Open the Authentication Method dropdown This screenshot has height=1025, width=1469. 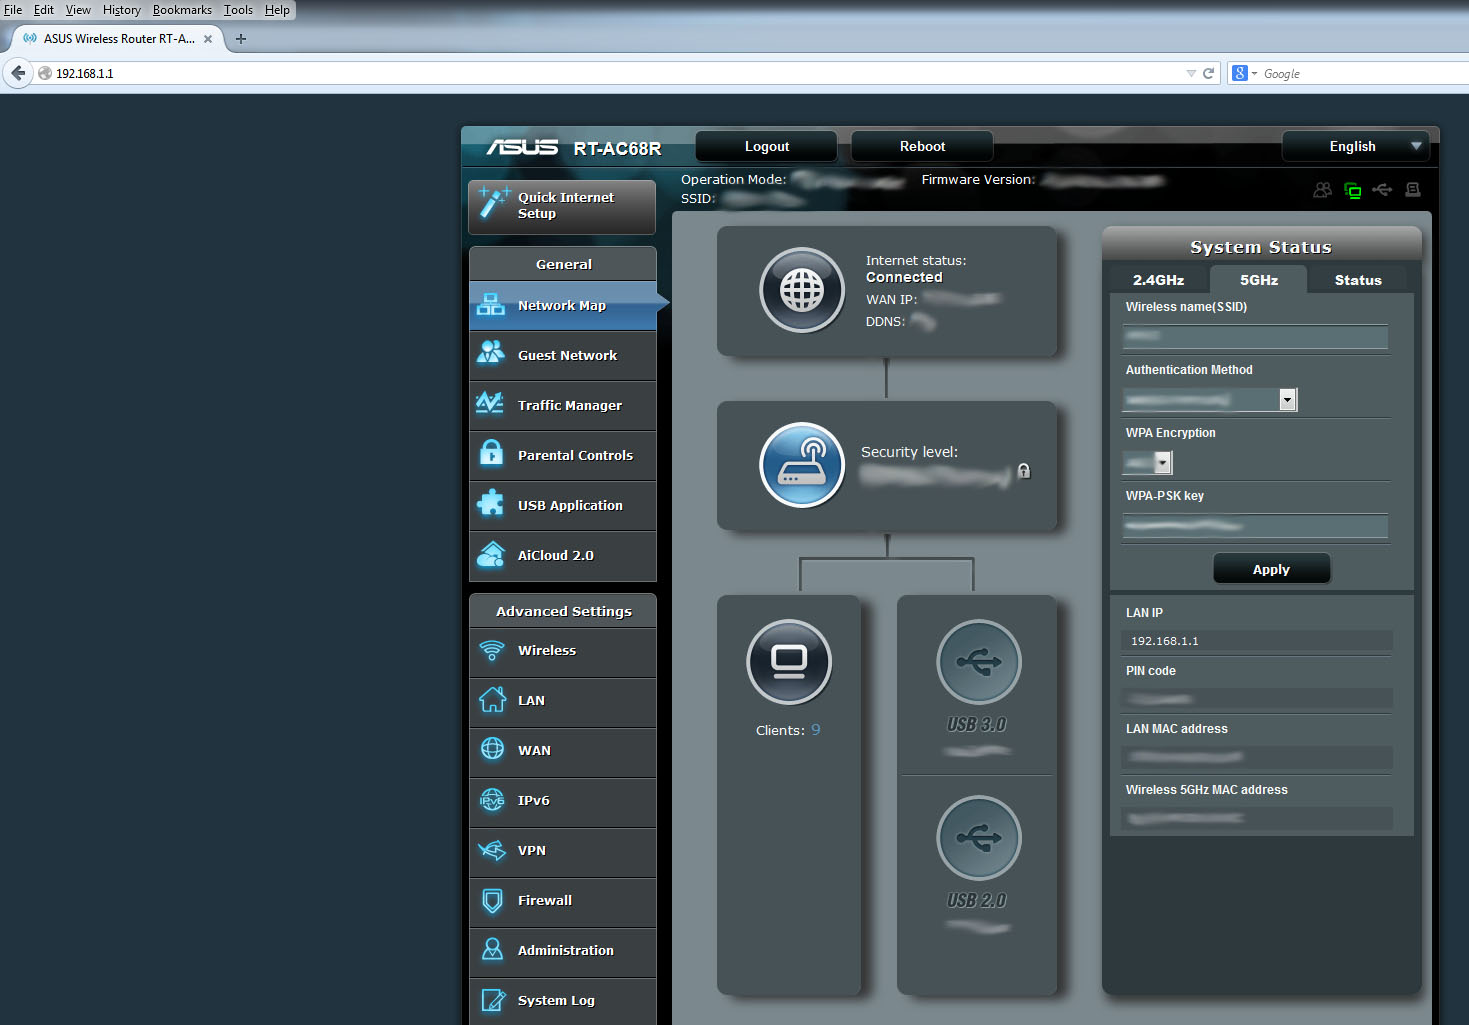[1287, 400]
